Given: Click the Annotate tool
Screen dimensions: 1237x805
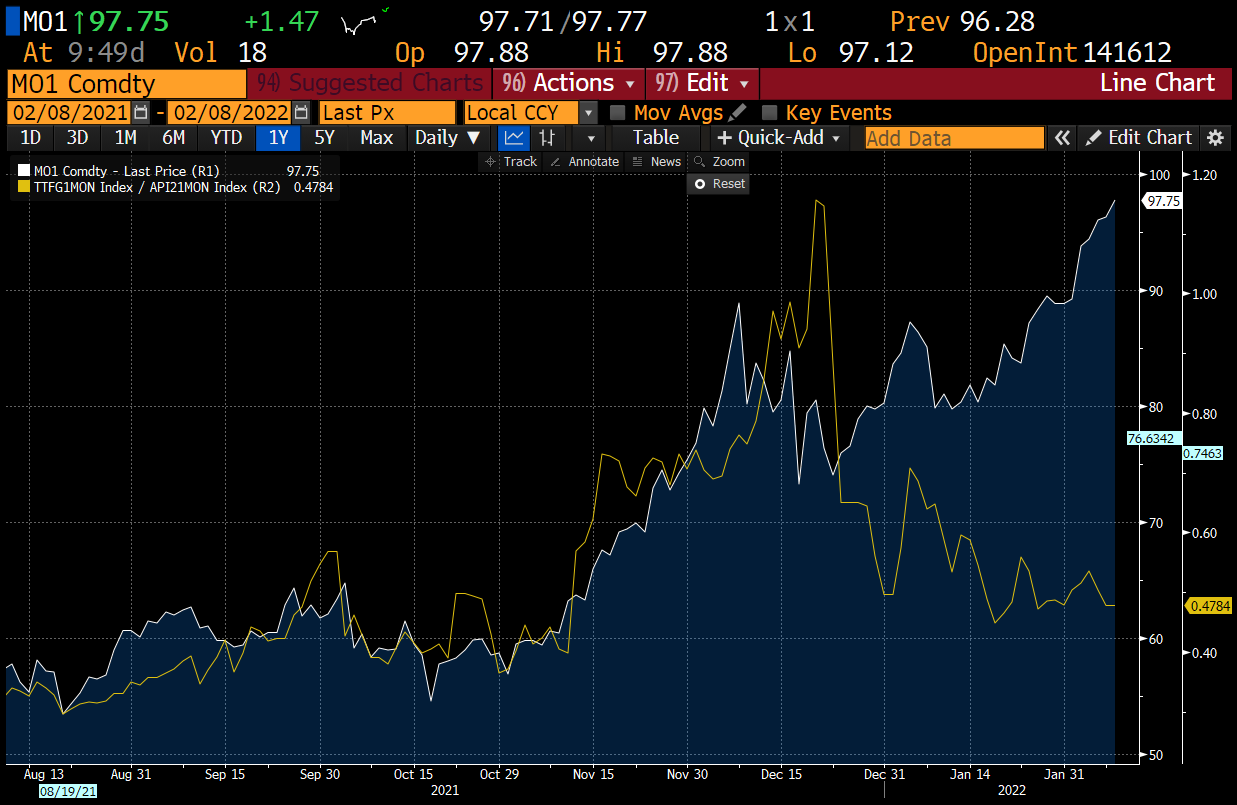Looking at the screenshot, I should click(x=585, y=161).
